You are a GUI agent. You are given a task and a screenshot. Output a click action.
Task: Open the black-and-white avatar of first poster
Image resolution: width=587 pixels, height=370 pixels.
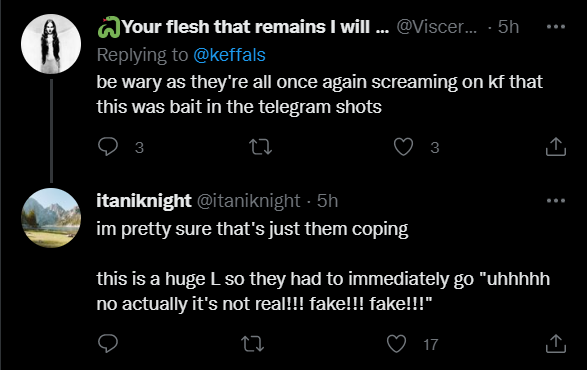[51, 44]
